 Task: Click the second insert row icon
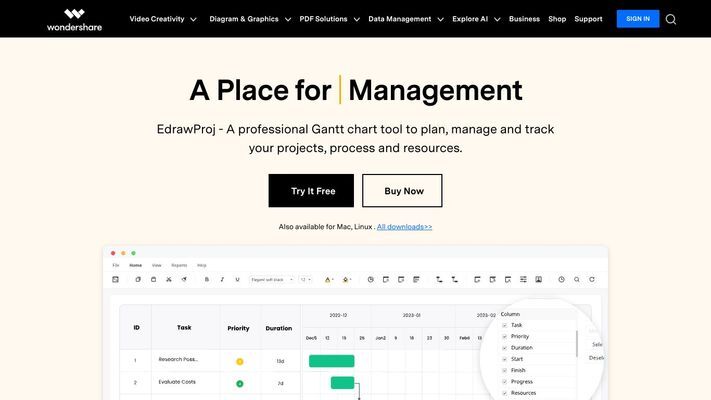[x=492, y=279]
